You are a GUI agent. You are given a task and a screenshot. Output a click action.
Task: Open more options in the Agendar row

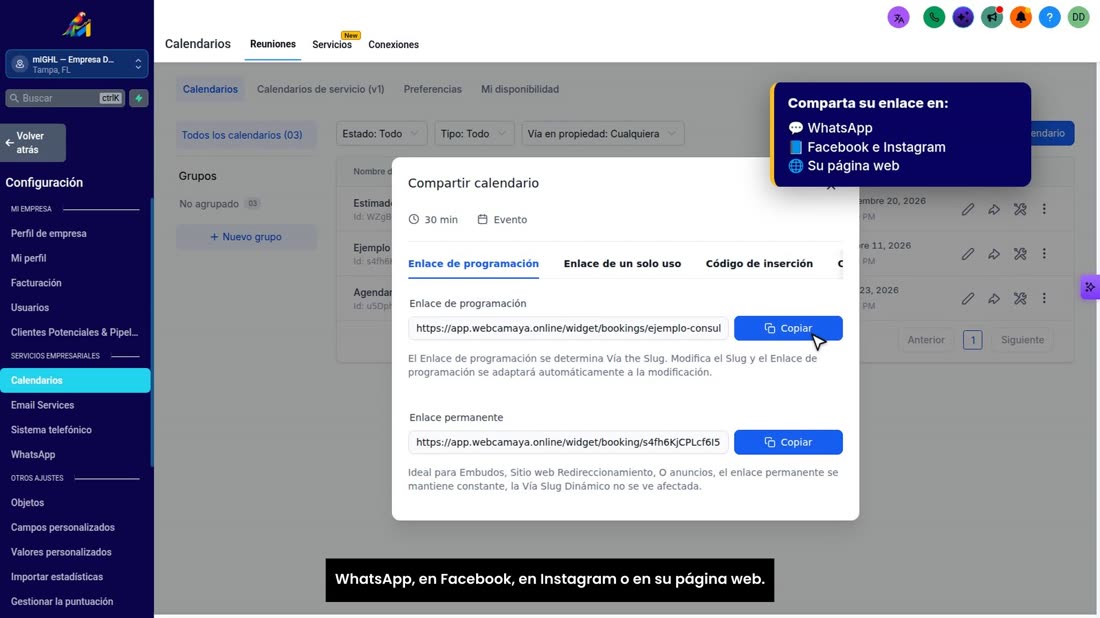coord(1044,299)
